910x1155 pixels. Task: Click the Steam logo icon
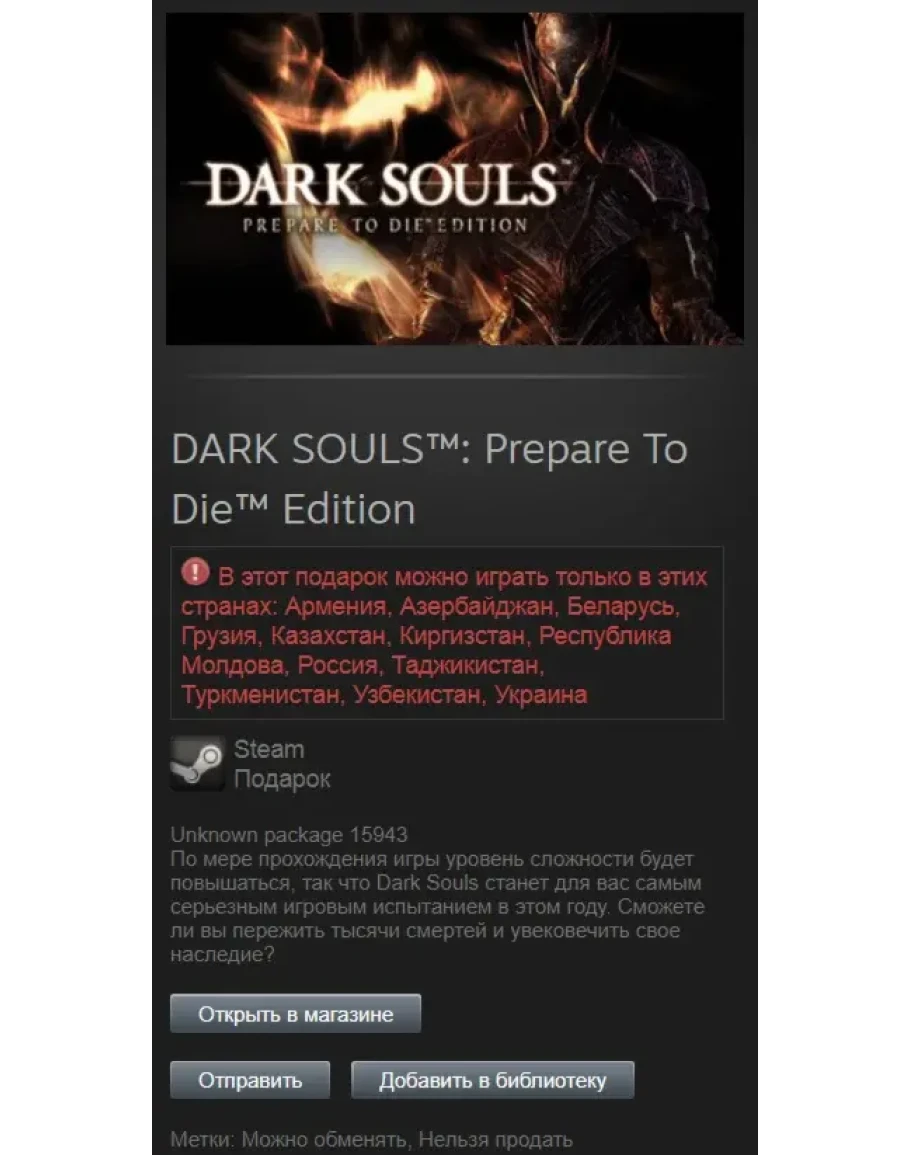pyautogui.click(x=197, y=763)
